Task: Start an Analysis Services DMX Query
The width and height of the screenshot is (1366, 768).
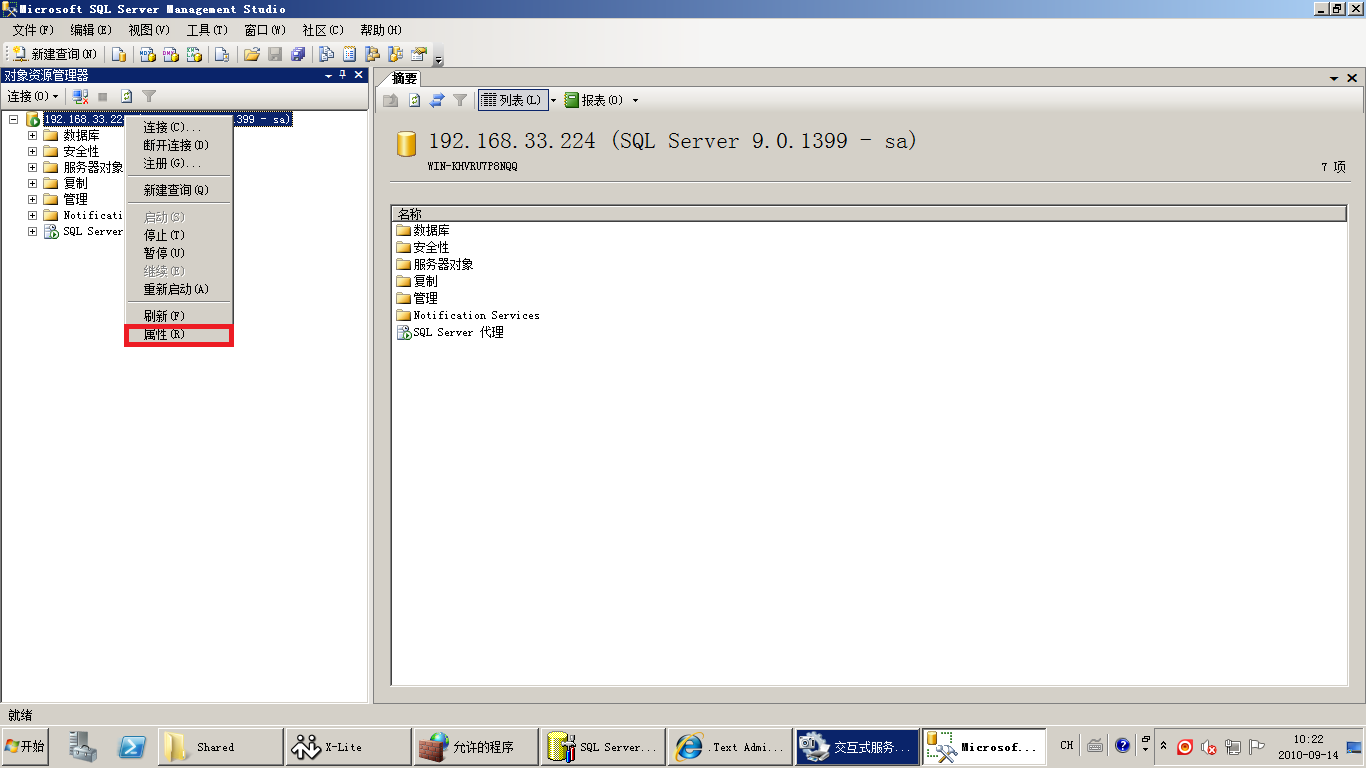Action: [x=171, y=54]
